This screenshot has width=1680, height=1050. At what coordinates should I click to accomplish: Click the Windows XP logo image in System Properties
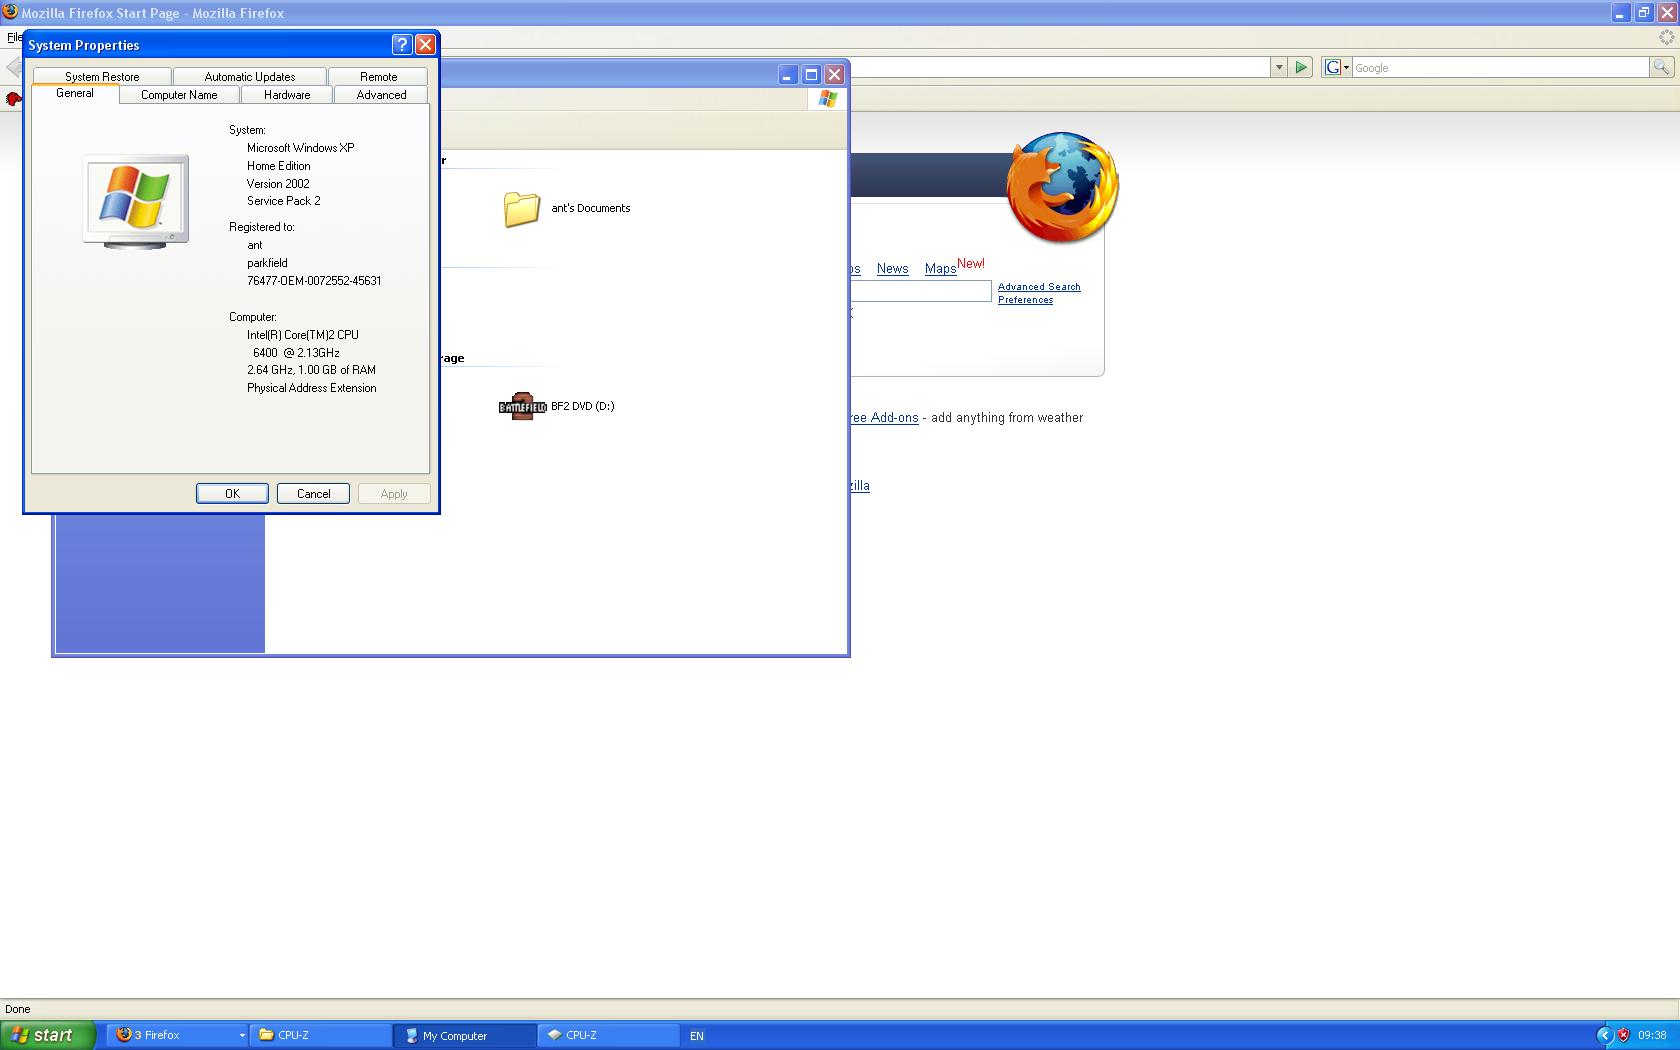(x=136, y=201)
